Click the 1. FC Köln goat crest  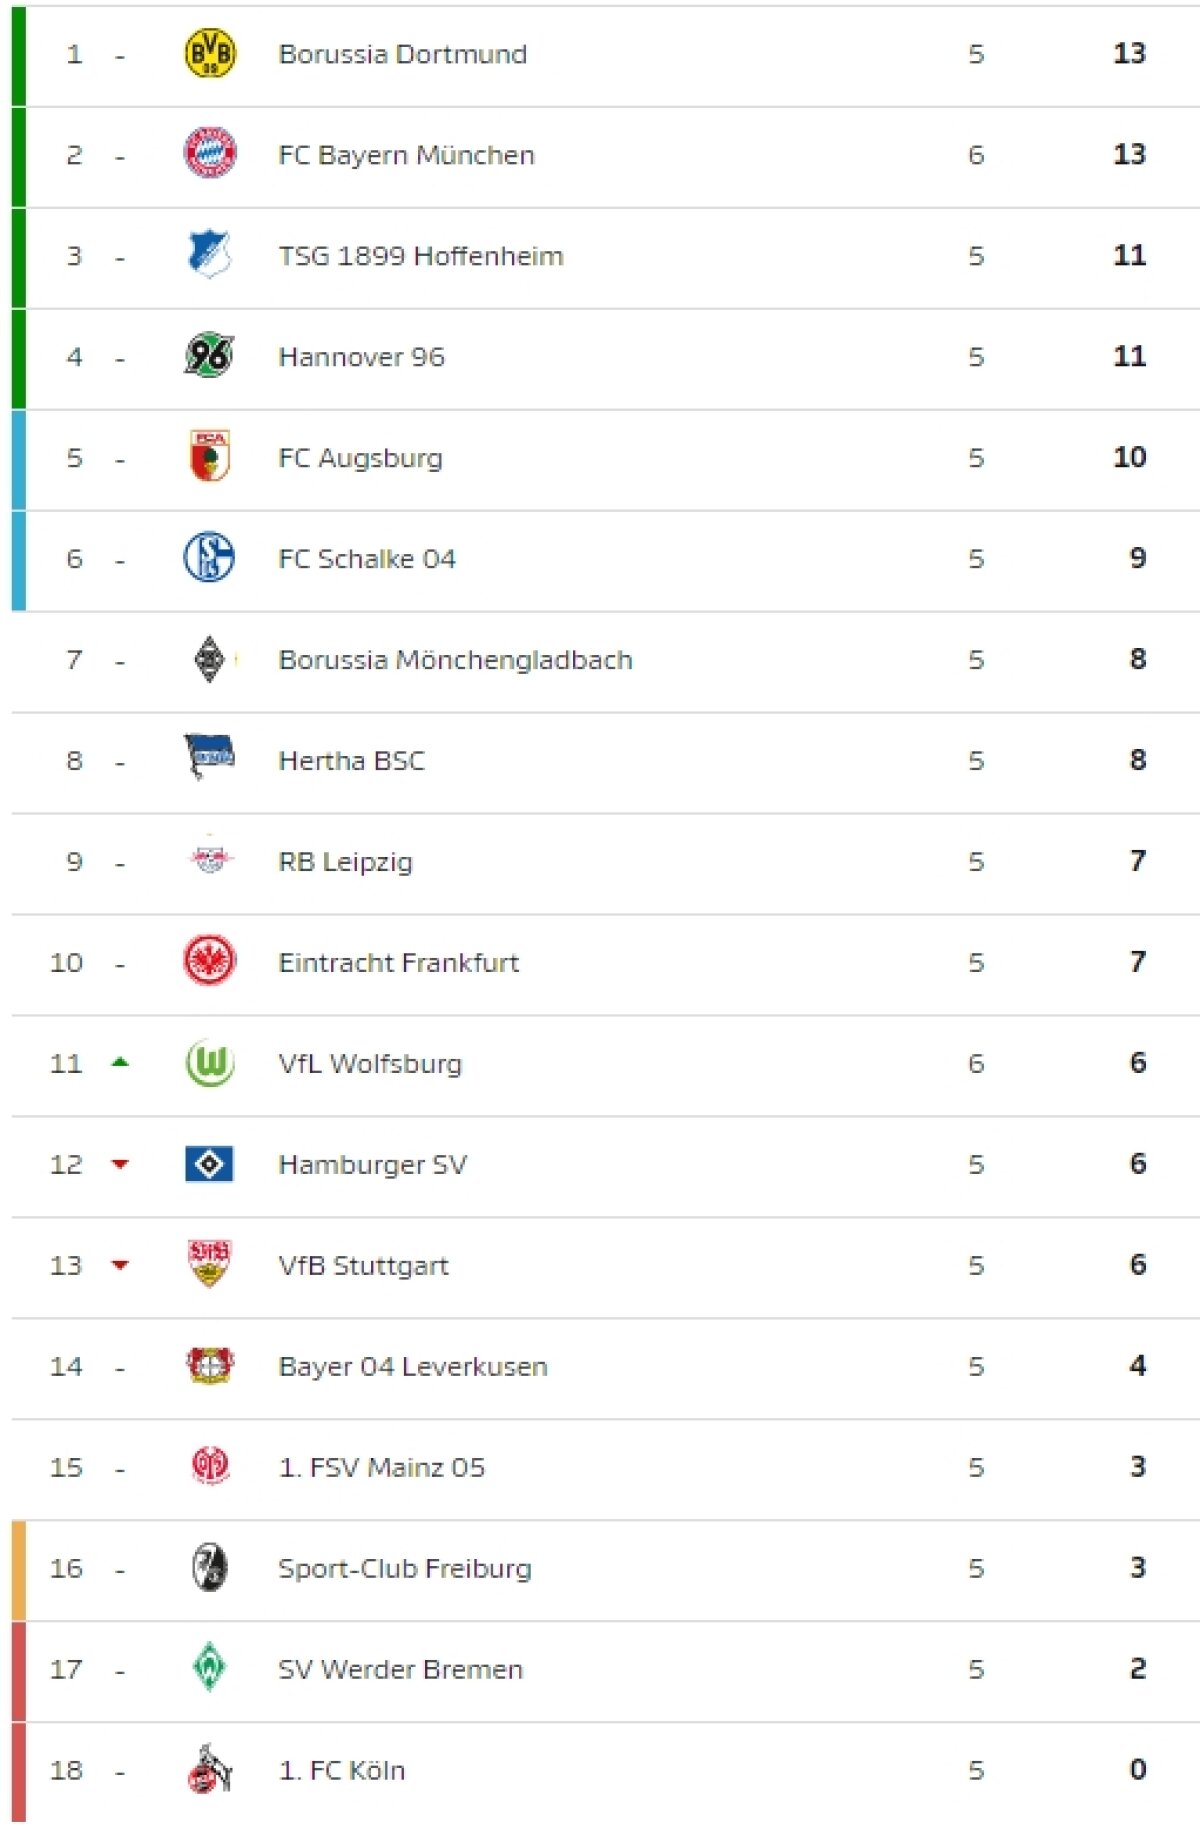click(x=210, y=1769)
